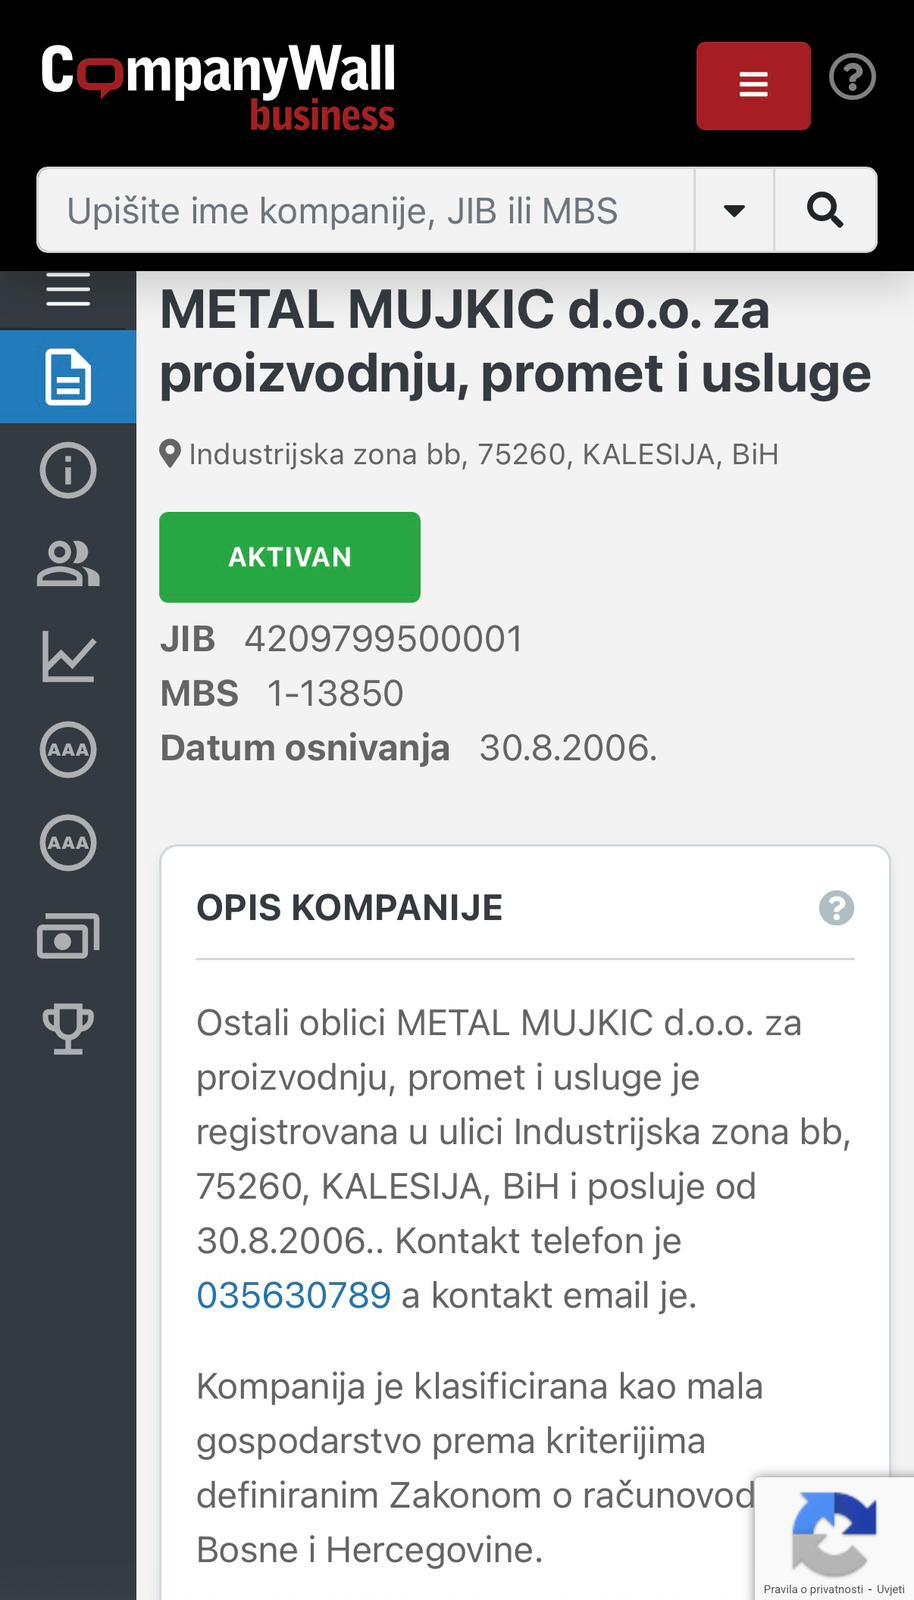Open the banknotes sidebar section
This screenshot has width=914, height=1600.
click(x=68, y=936)
